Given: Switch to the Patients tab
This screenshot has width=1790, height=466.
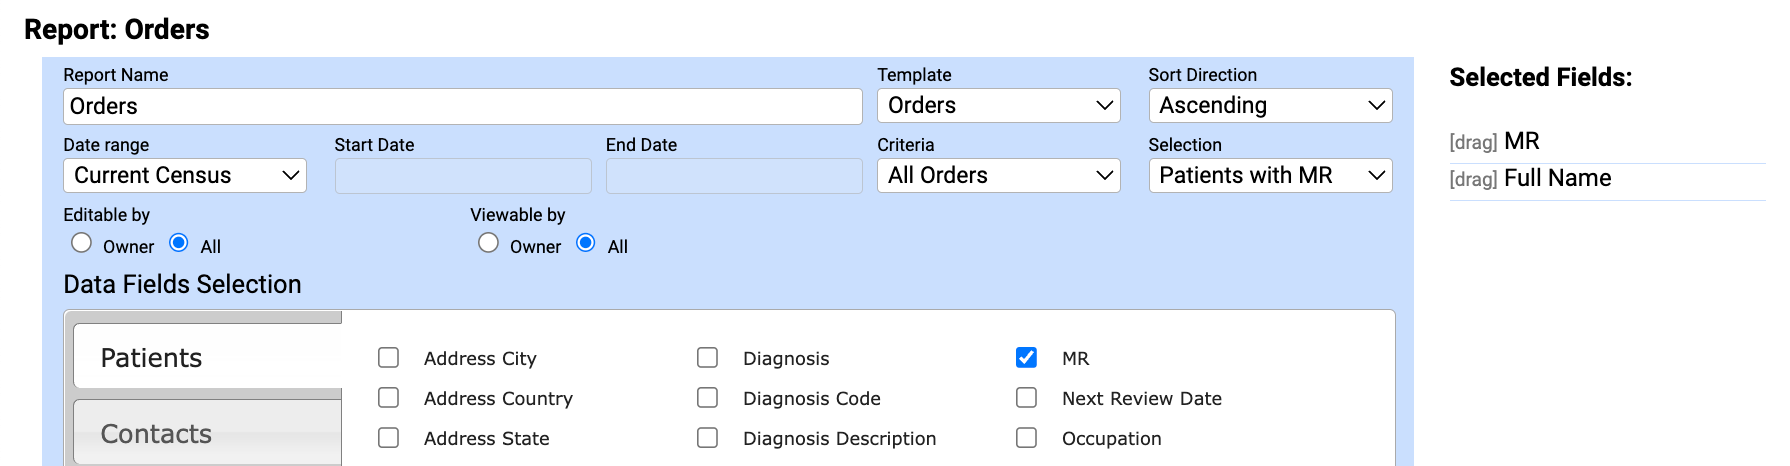Looking at the screenshot, I should (208, 357).
